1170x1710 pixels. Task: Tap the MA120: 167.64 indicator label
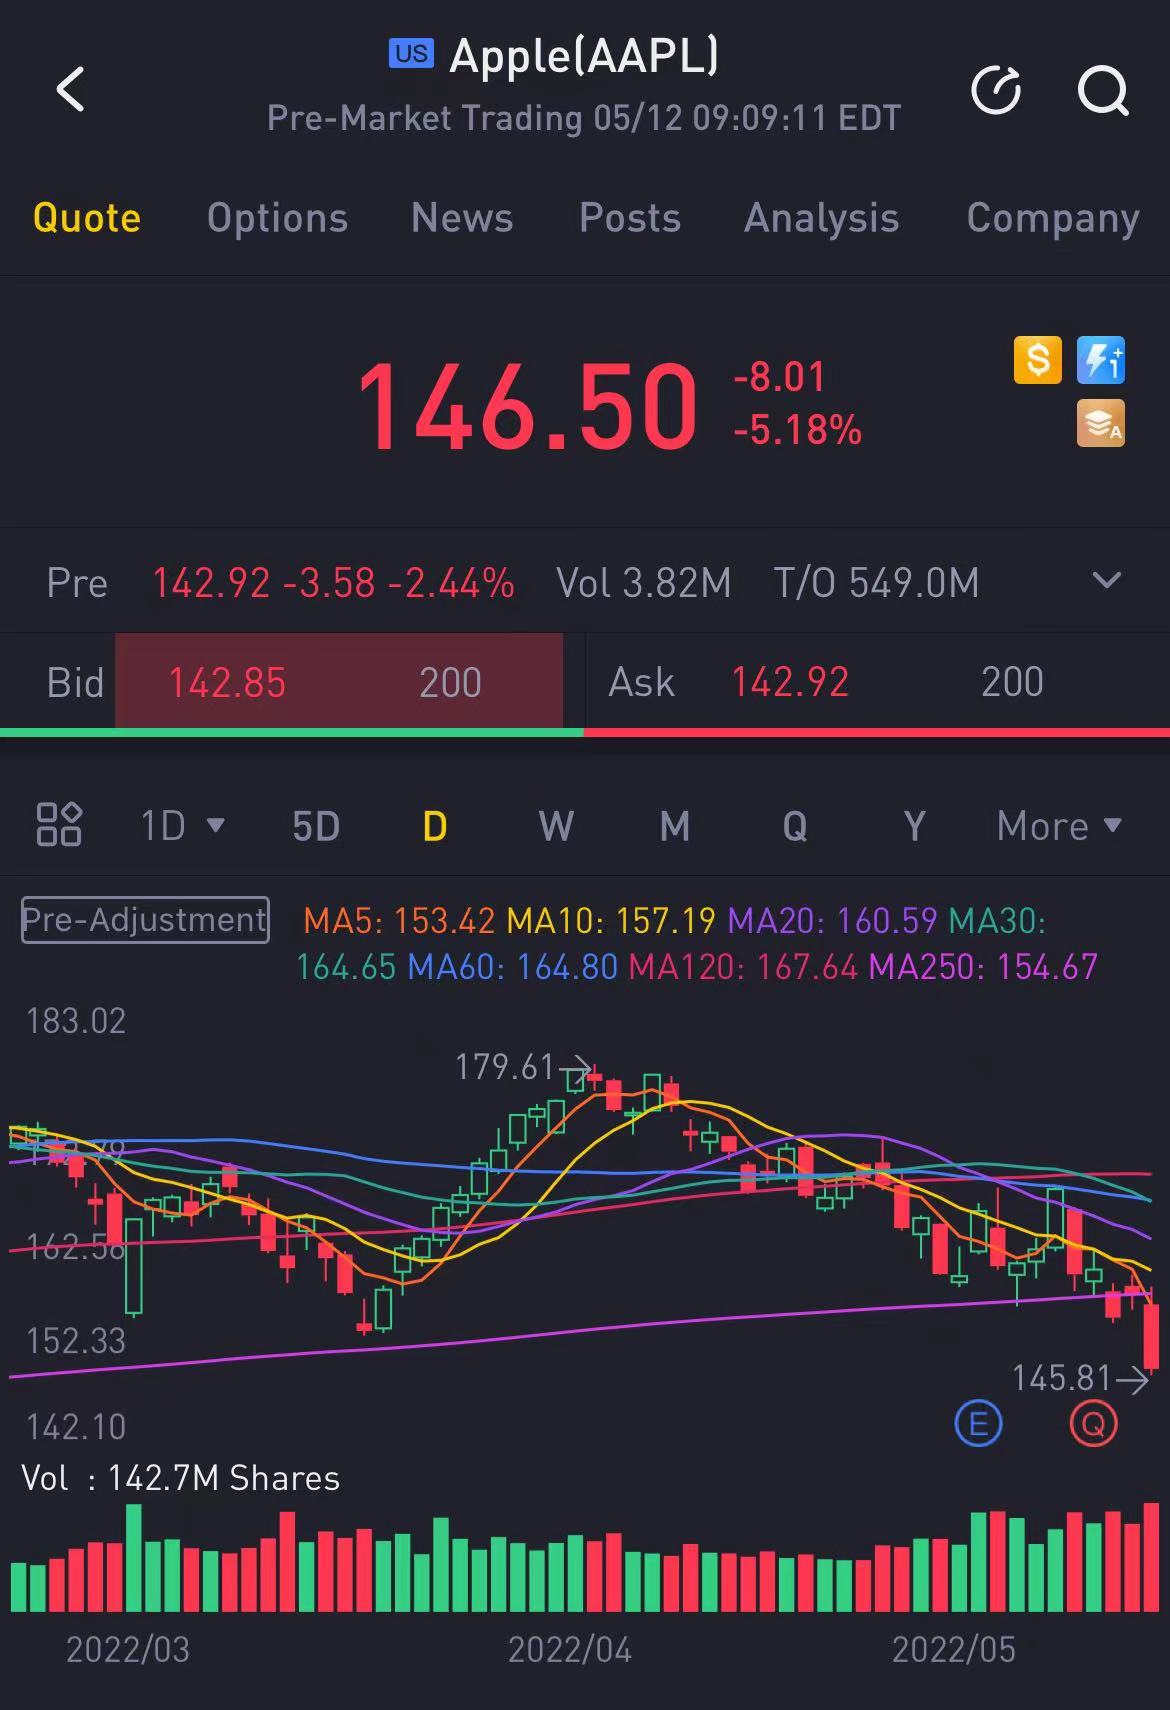(x=743, y=966)
